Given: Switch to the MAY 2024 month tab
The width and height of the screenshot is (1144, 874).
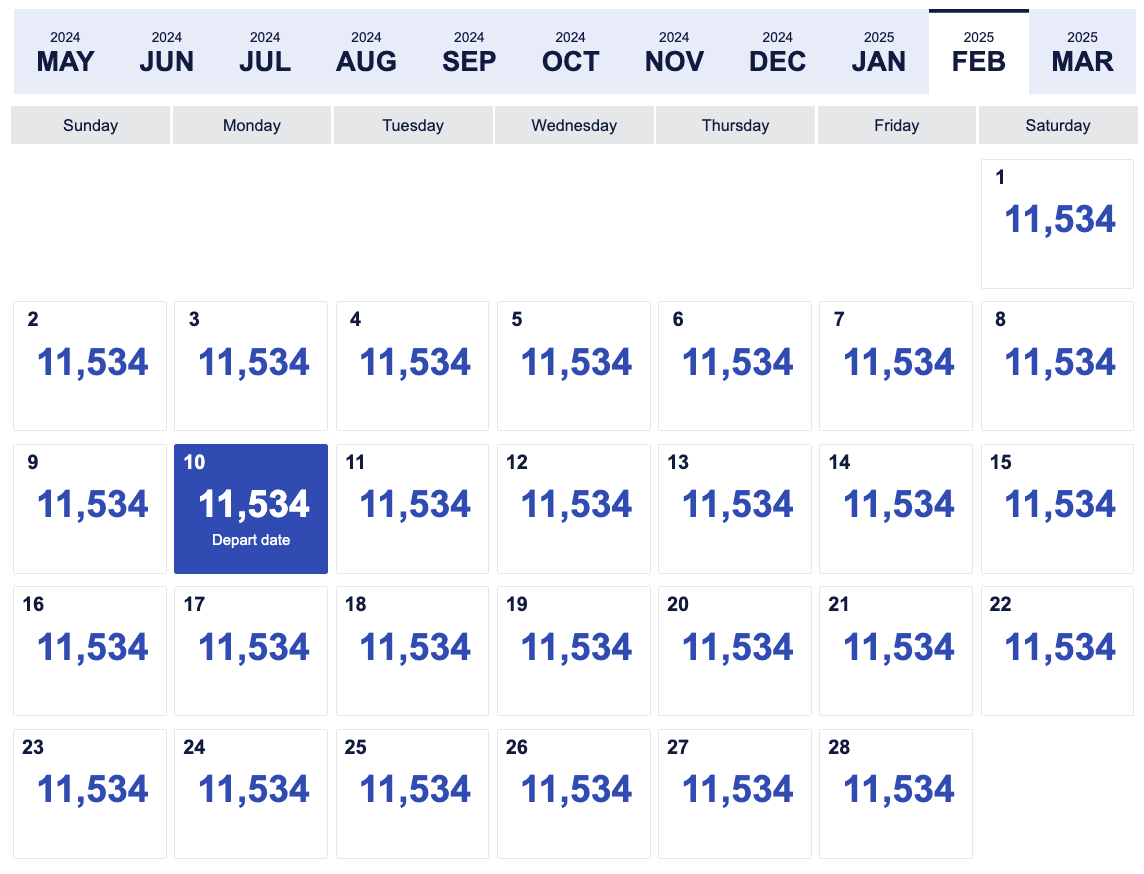Looking at the screenshot, I should coord(65,52).
